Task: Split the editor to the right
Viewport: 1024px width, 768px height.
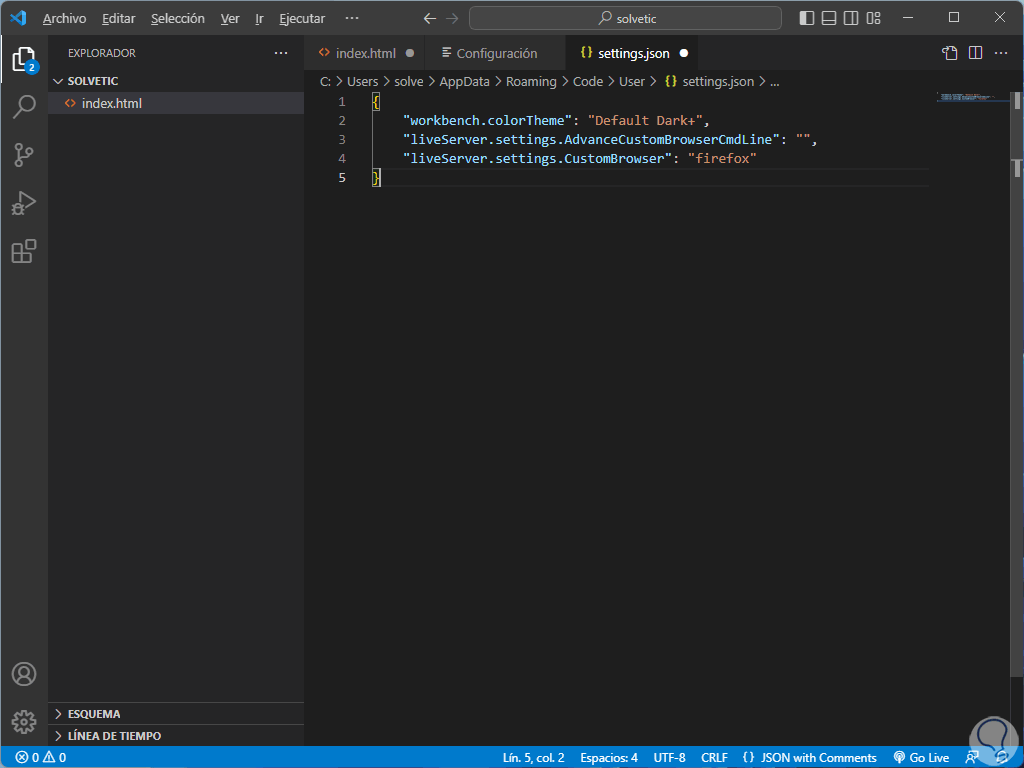Action: click(975, 53)
